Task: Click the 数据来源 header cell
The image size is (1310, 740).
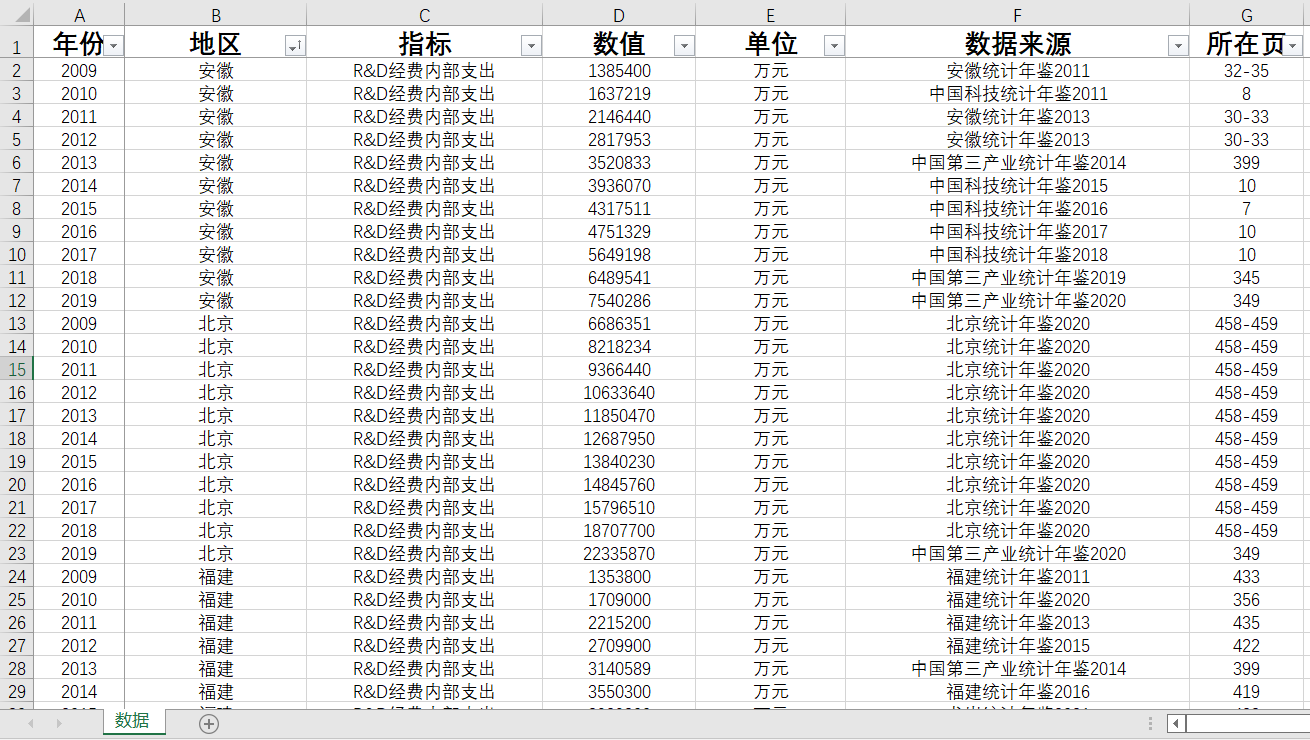Action: [1017, 43]
